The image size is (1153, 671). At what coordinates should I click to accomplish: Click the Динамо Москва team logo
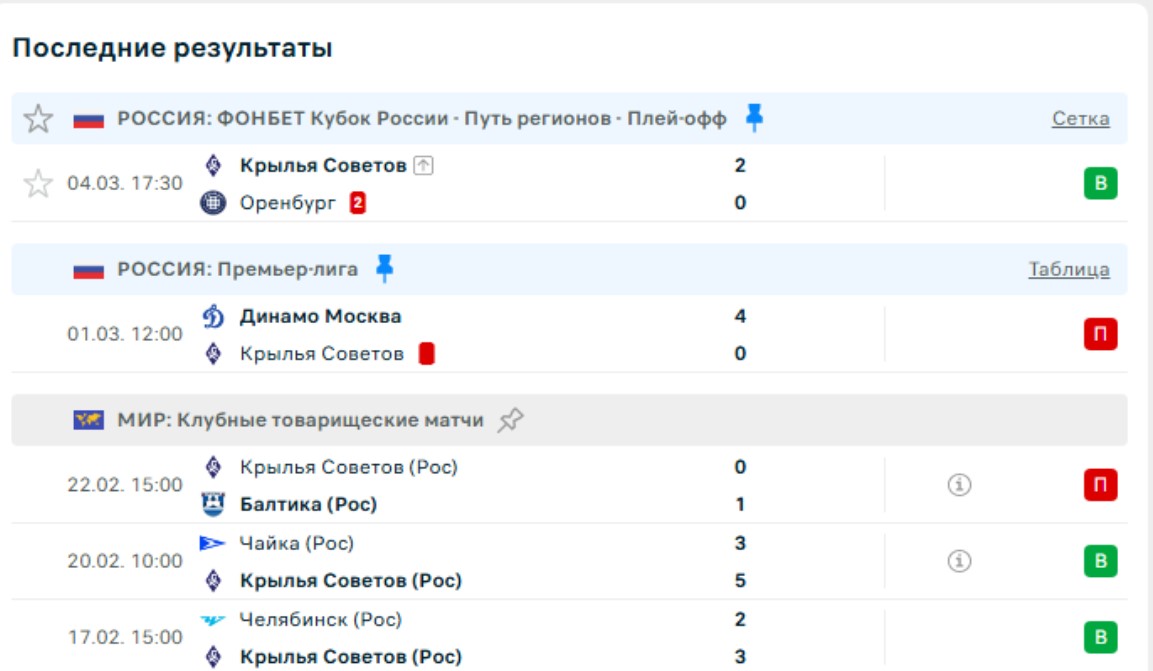point(213,317)
